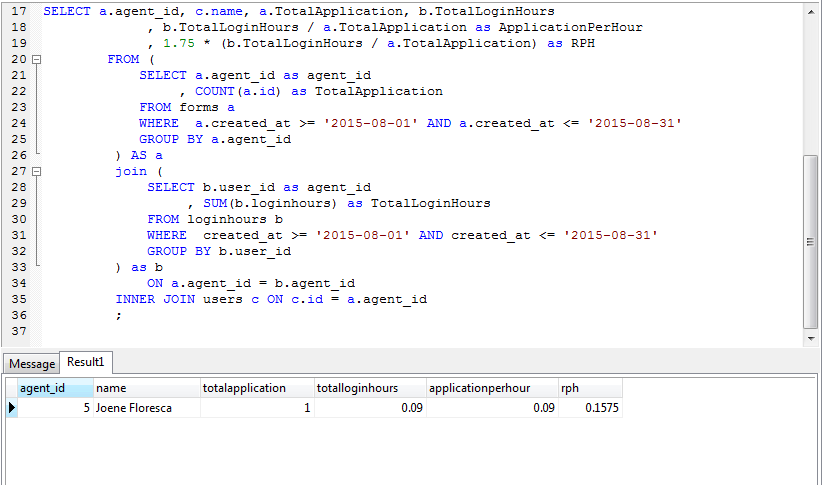Click the current row indicator arrow
This screenshot has width=822, height=485.
tap(12, 408)
